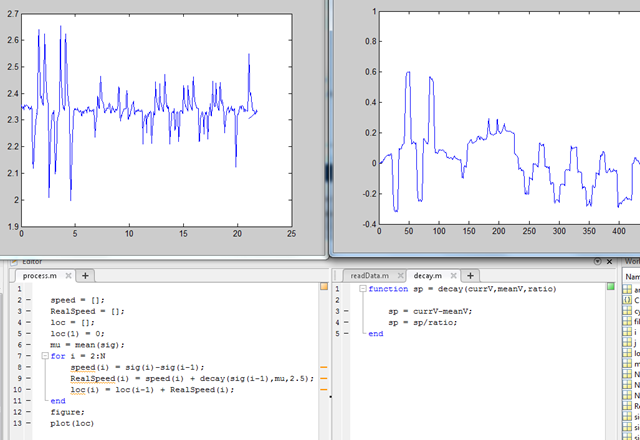Click the line 'sp = sp/ratio;' in decay.m

(x=423, y=322)
